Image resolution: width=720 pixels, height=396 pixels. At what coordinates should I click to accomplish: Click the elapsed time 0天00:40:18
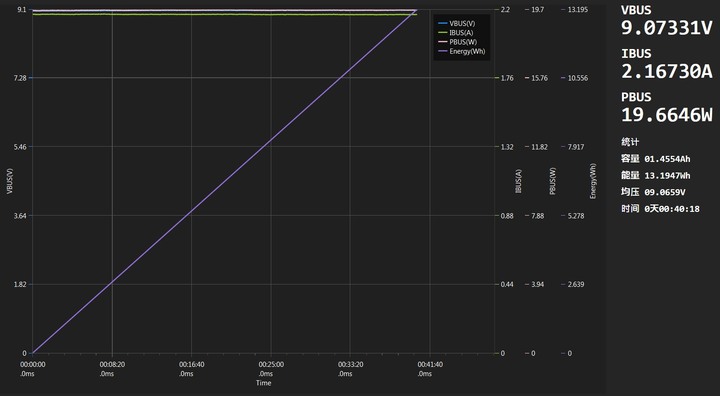tap(672, 209)
